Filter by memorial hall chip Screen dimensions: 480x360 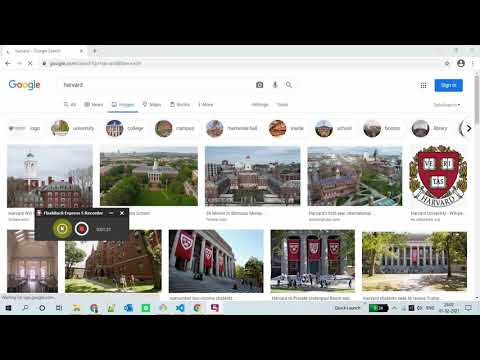(232, 128)
